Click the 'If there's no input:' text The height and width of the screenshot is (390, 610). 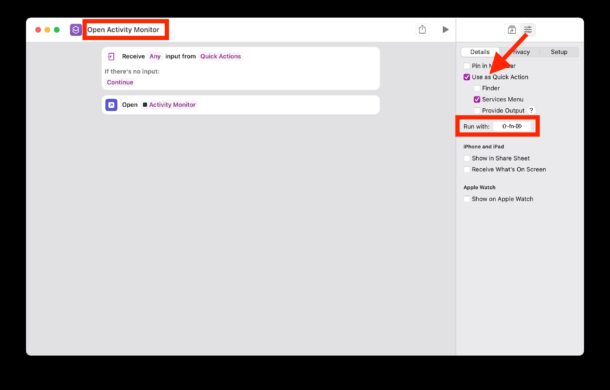(x=132, y=72)
